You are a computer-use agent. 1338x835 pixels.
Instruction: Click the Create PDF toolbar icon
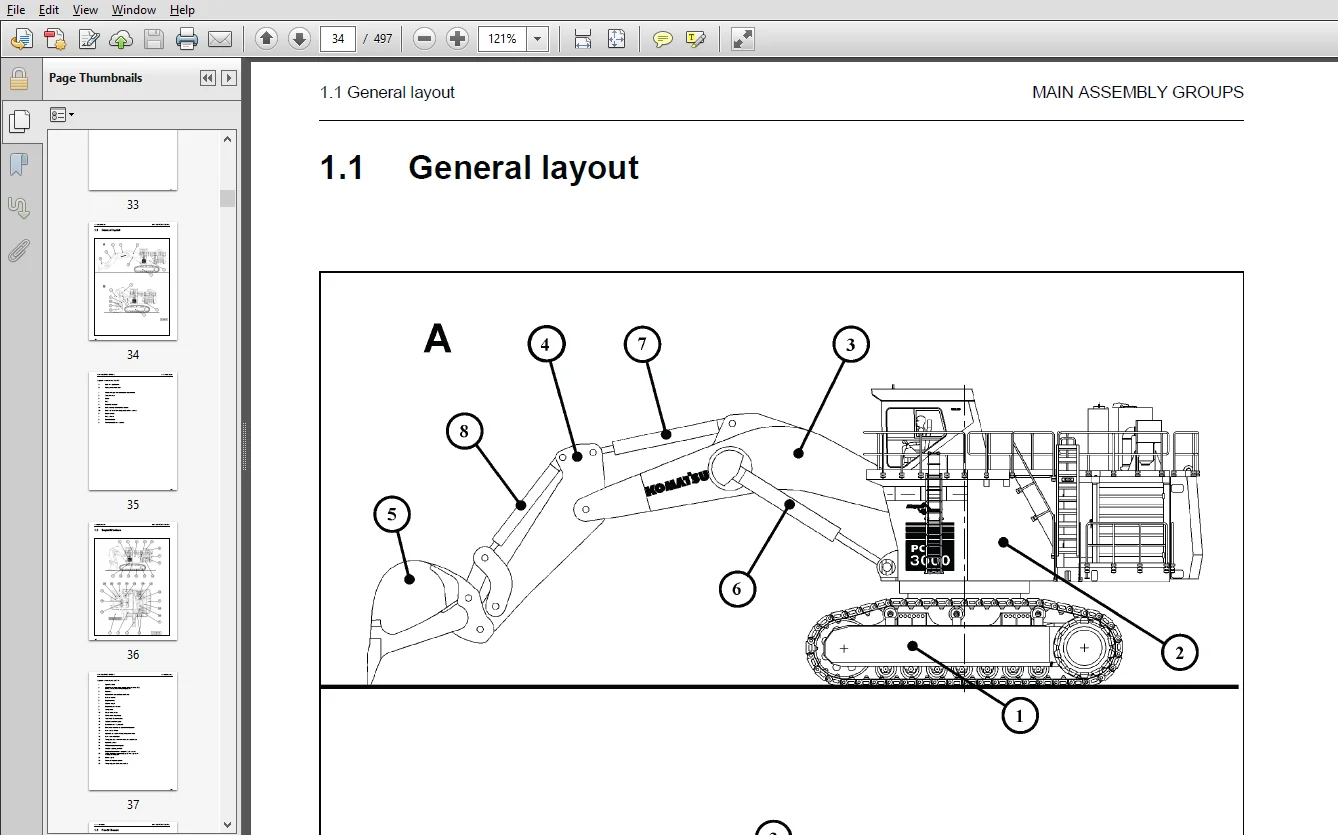pos(55,39)
